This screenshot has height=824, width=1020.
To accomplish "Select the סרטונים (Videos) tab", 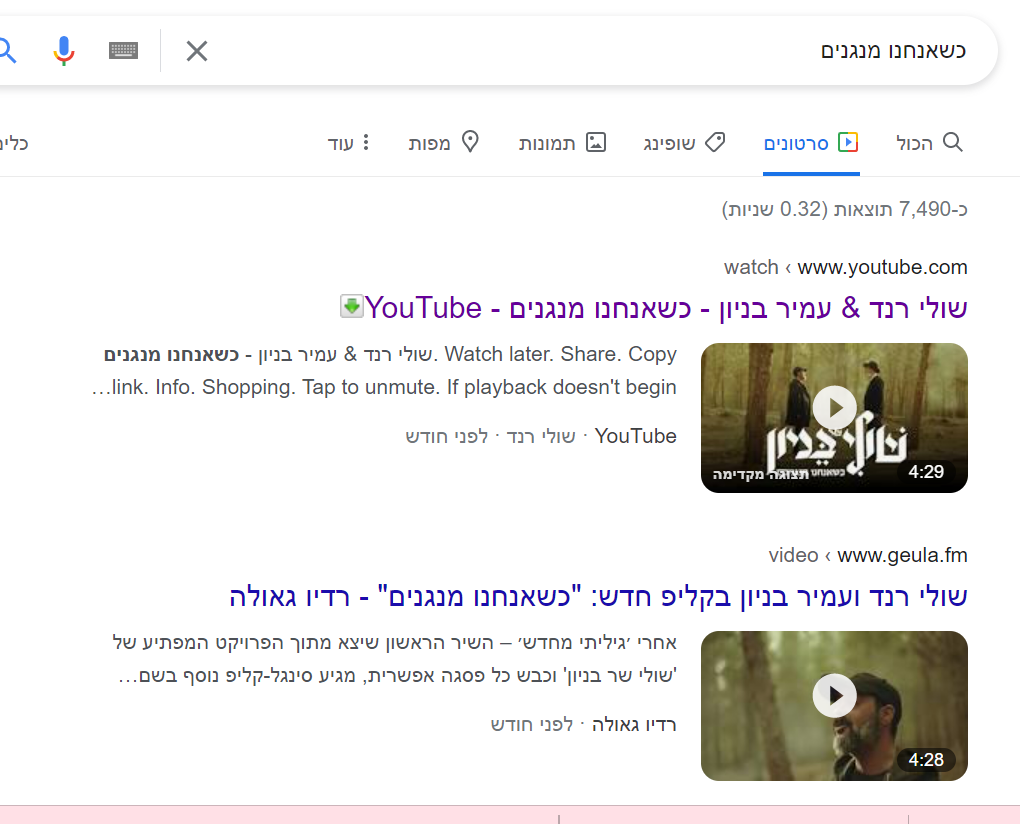I will [x=811, y=143].
